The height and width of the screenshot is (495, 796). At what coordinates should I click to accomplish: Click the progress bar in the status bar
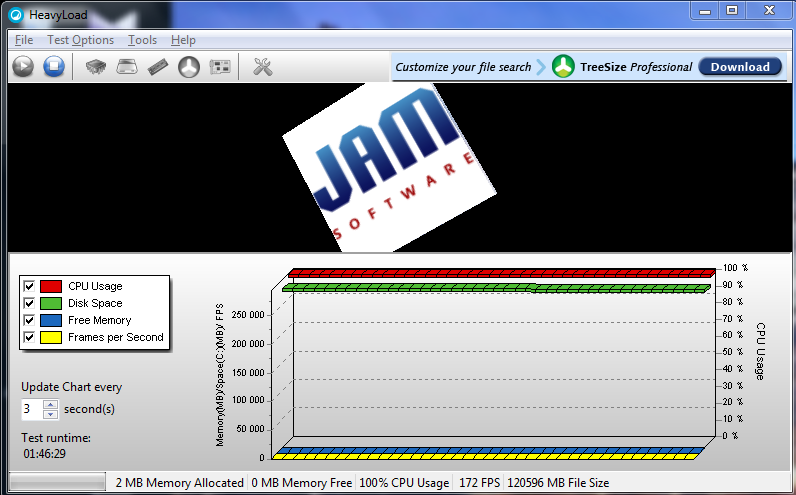point(57,482)
